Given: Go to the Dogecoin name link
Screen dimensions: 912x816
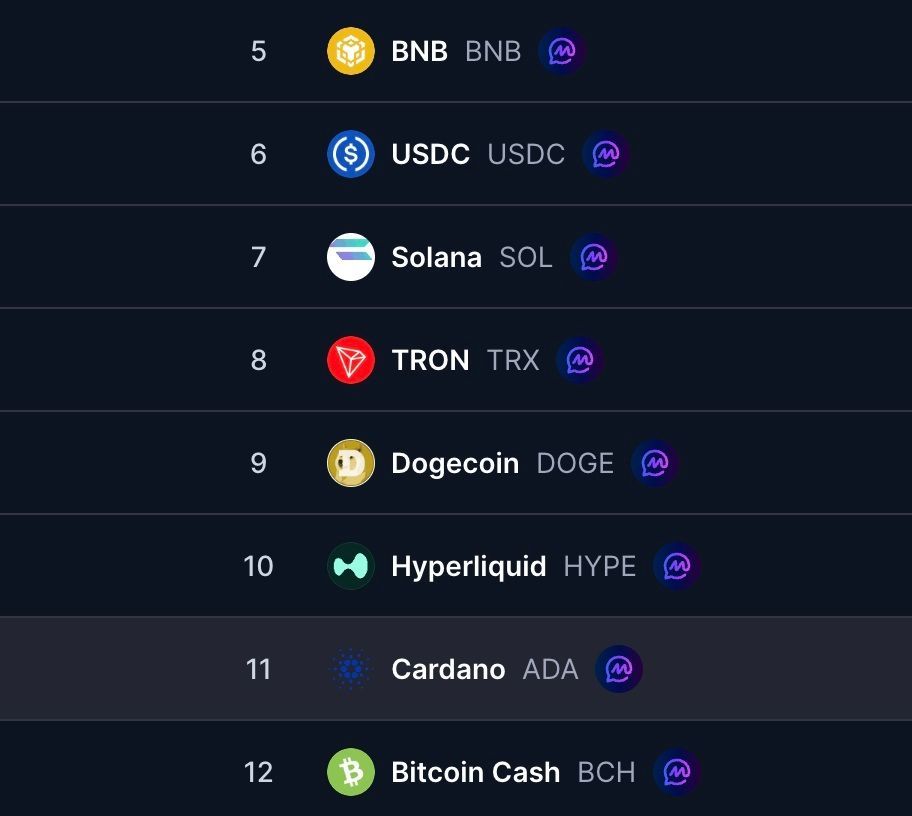Looking at the screenshot, I should pyautogui.click(x=455, y=463).
